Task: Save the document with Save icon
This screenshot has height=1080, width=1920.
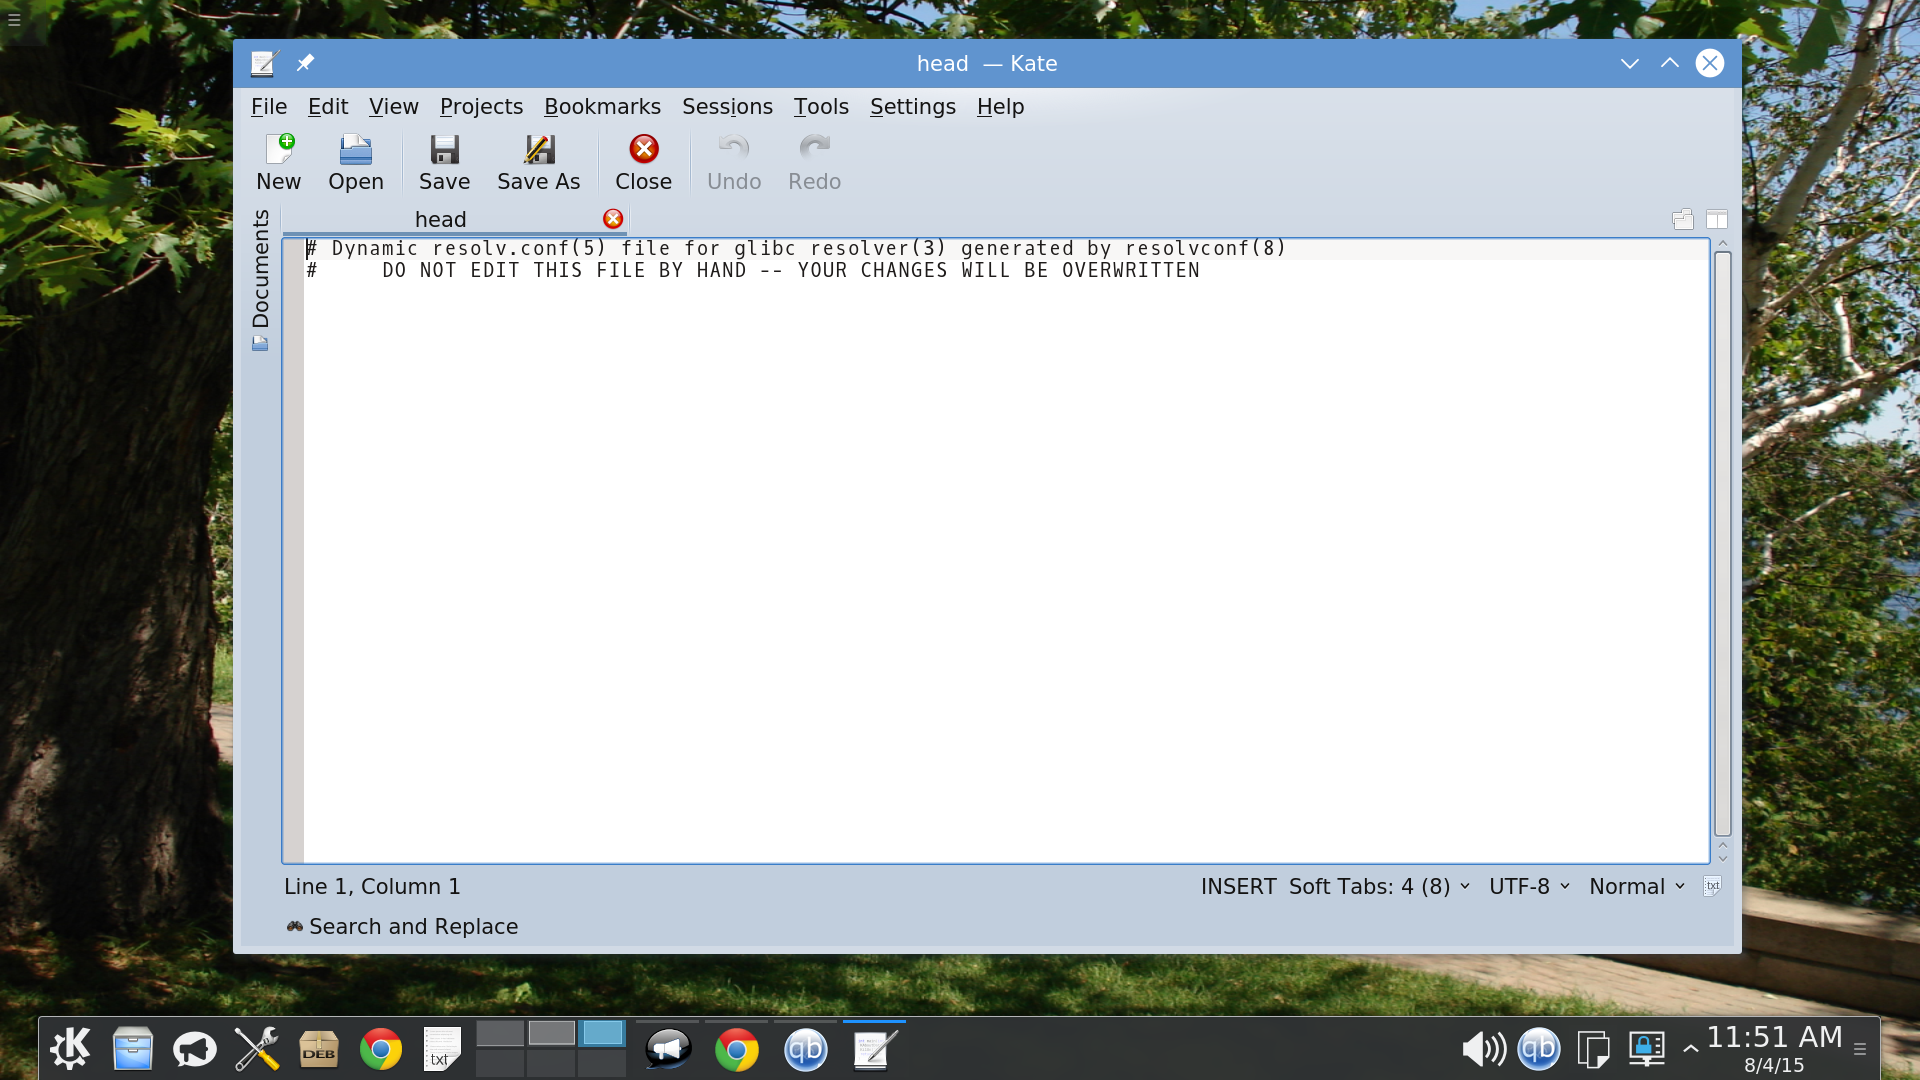Action: tap(444, 162)
